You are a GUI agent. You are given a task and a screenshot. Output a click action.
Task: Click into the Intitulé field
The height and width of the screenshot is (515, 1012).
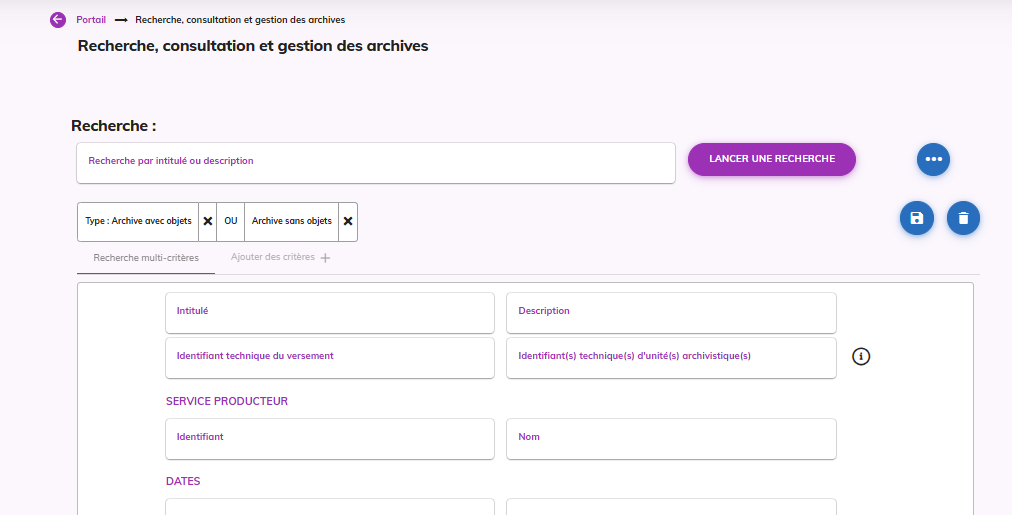tap(330, 312)
